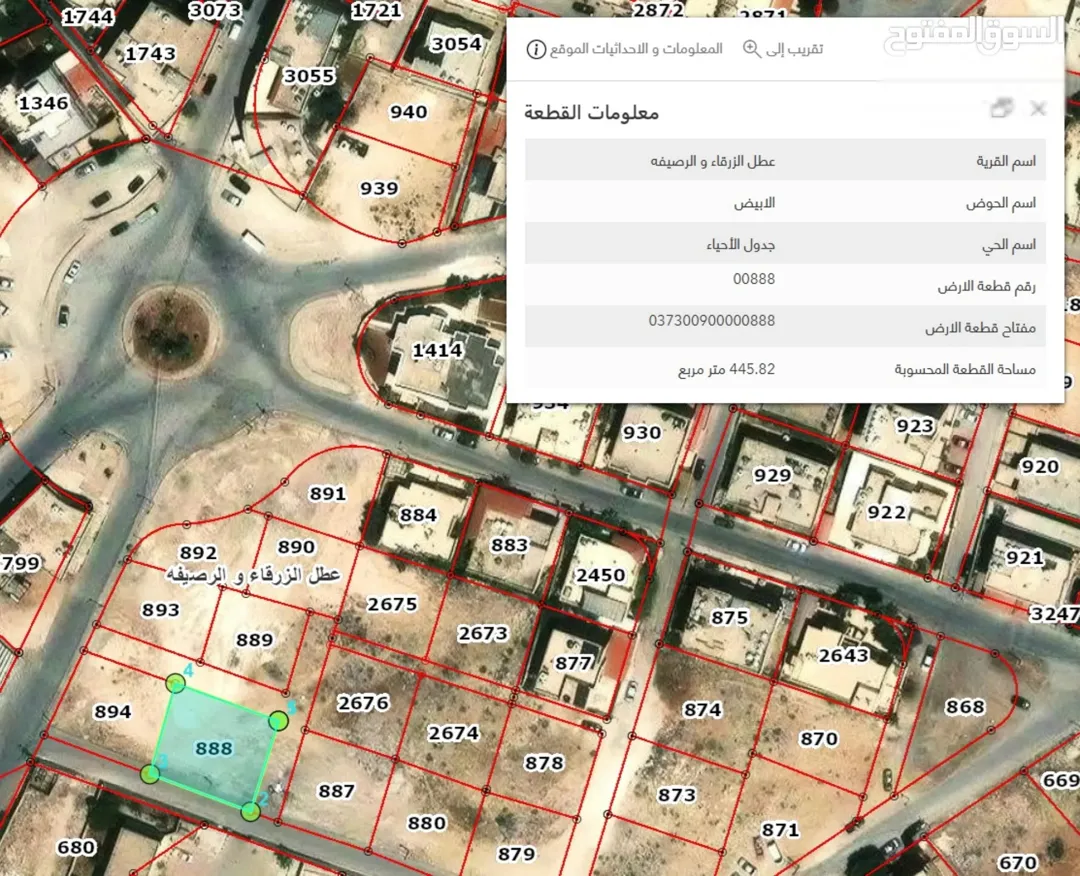Select parcel 889 on the map

(254, 640)
